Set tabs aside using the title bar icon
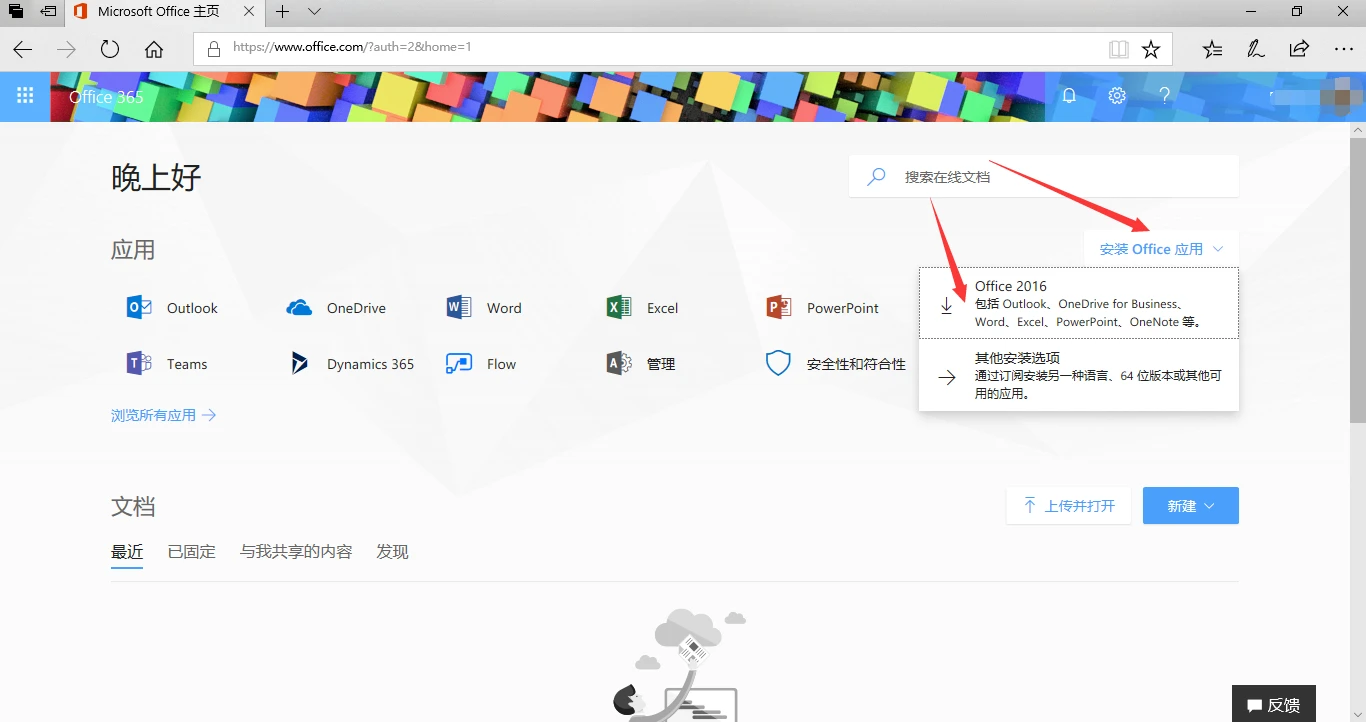 [x=48, y=12]
